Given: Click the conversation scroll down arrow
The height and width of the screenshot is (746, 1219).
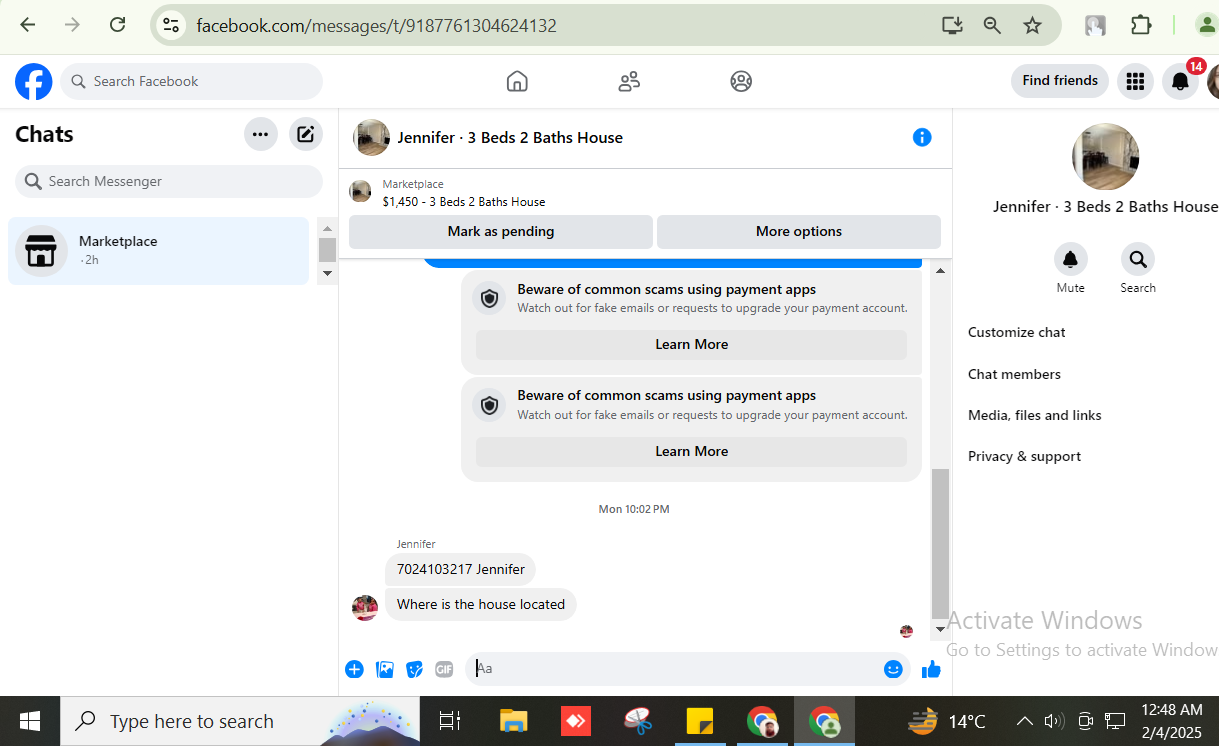Looking at the screenshot, I should 940,629.
